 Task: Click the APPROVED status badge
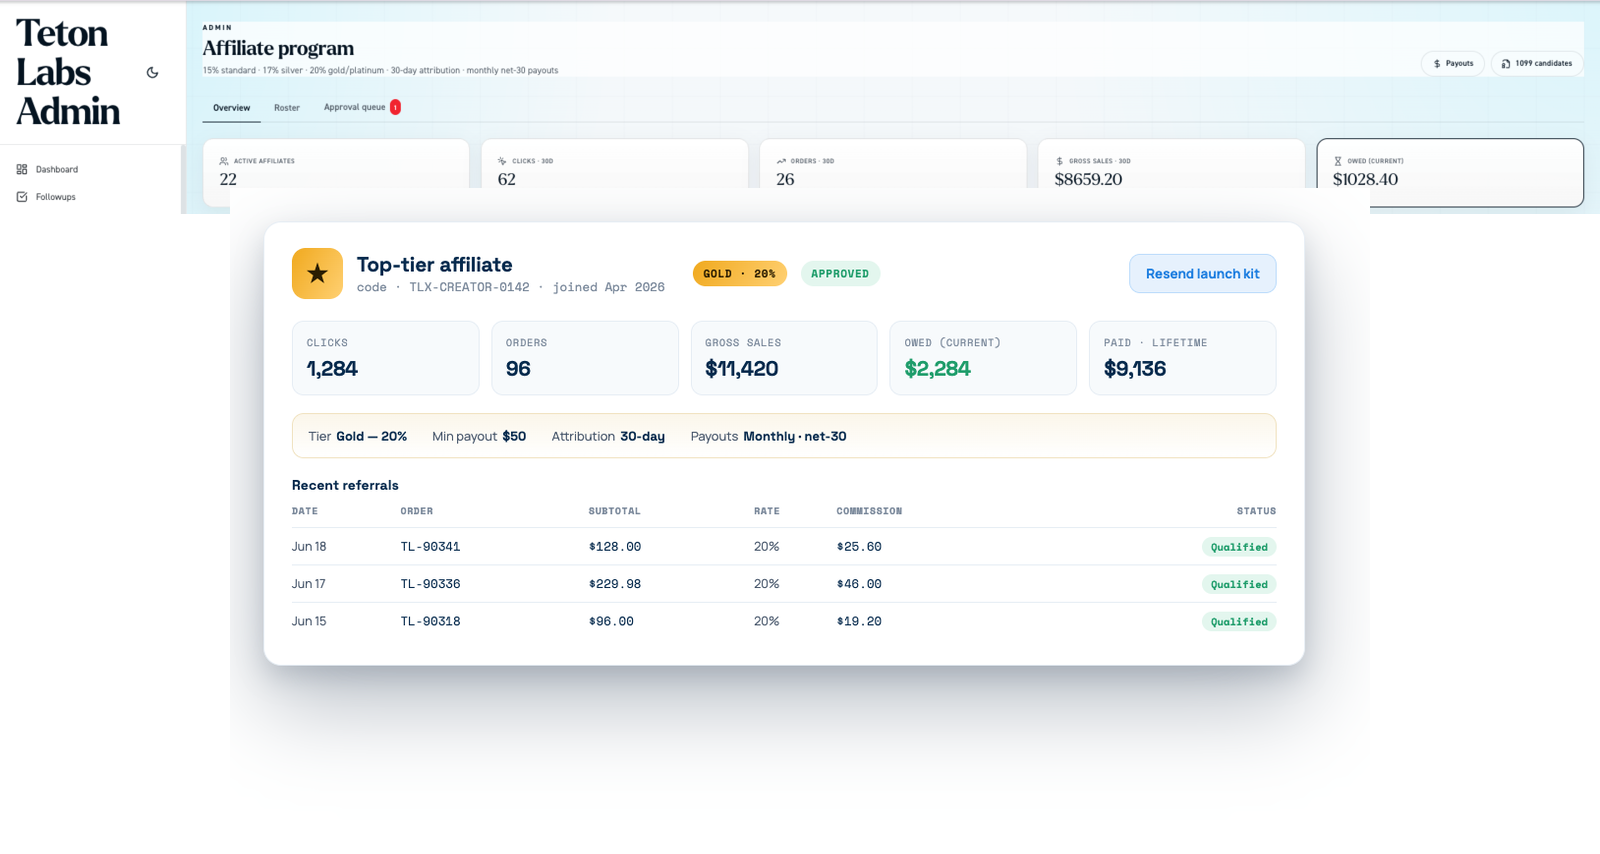tap(840, 274)
